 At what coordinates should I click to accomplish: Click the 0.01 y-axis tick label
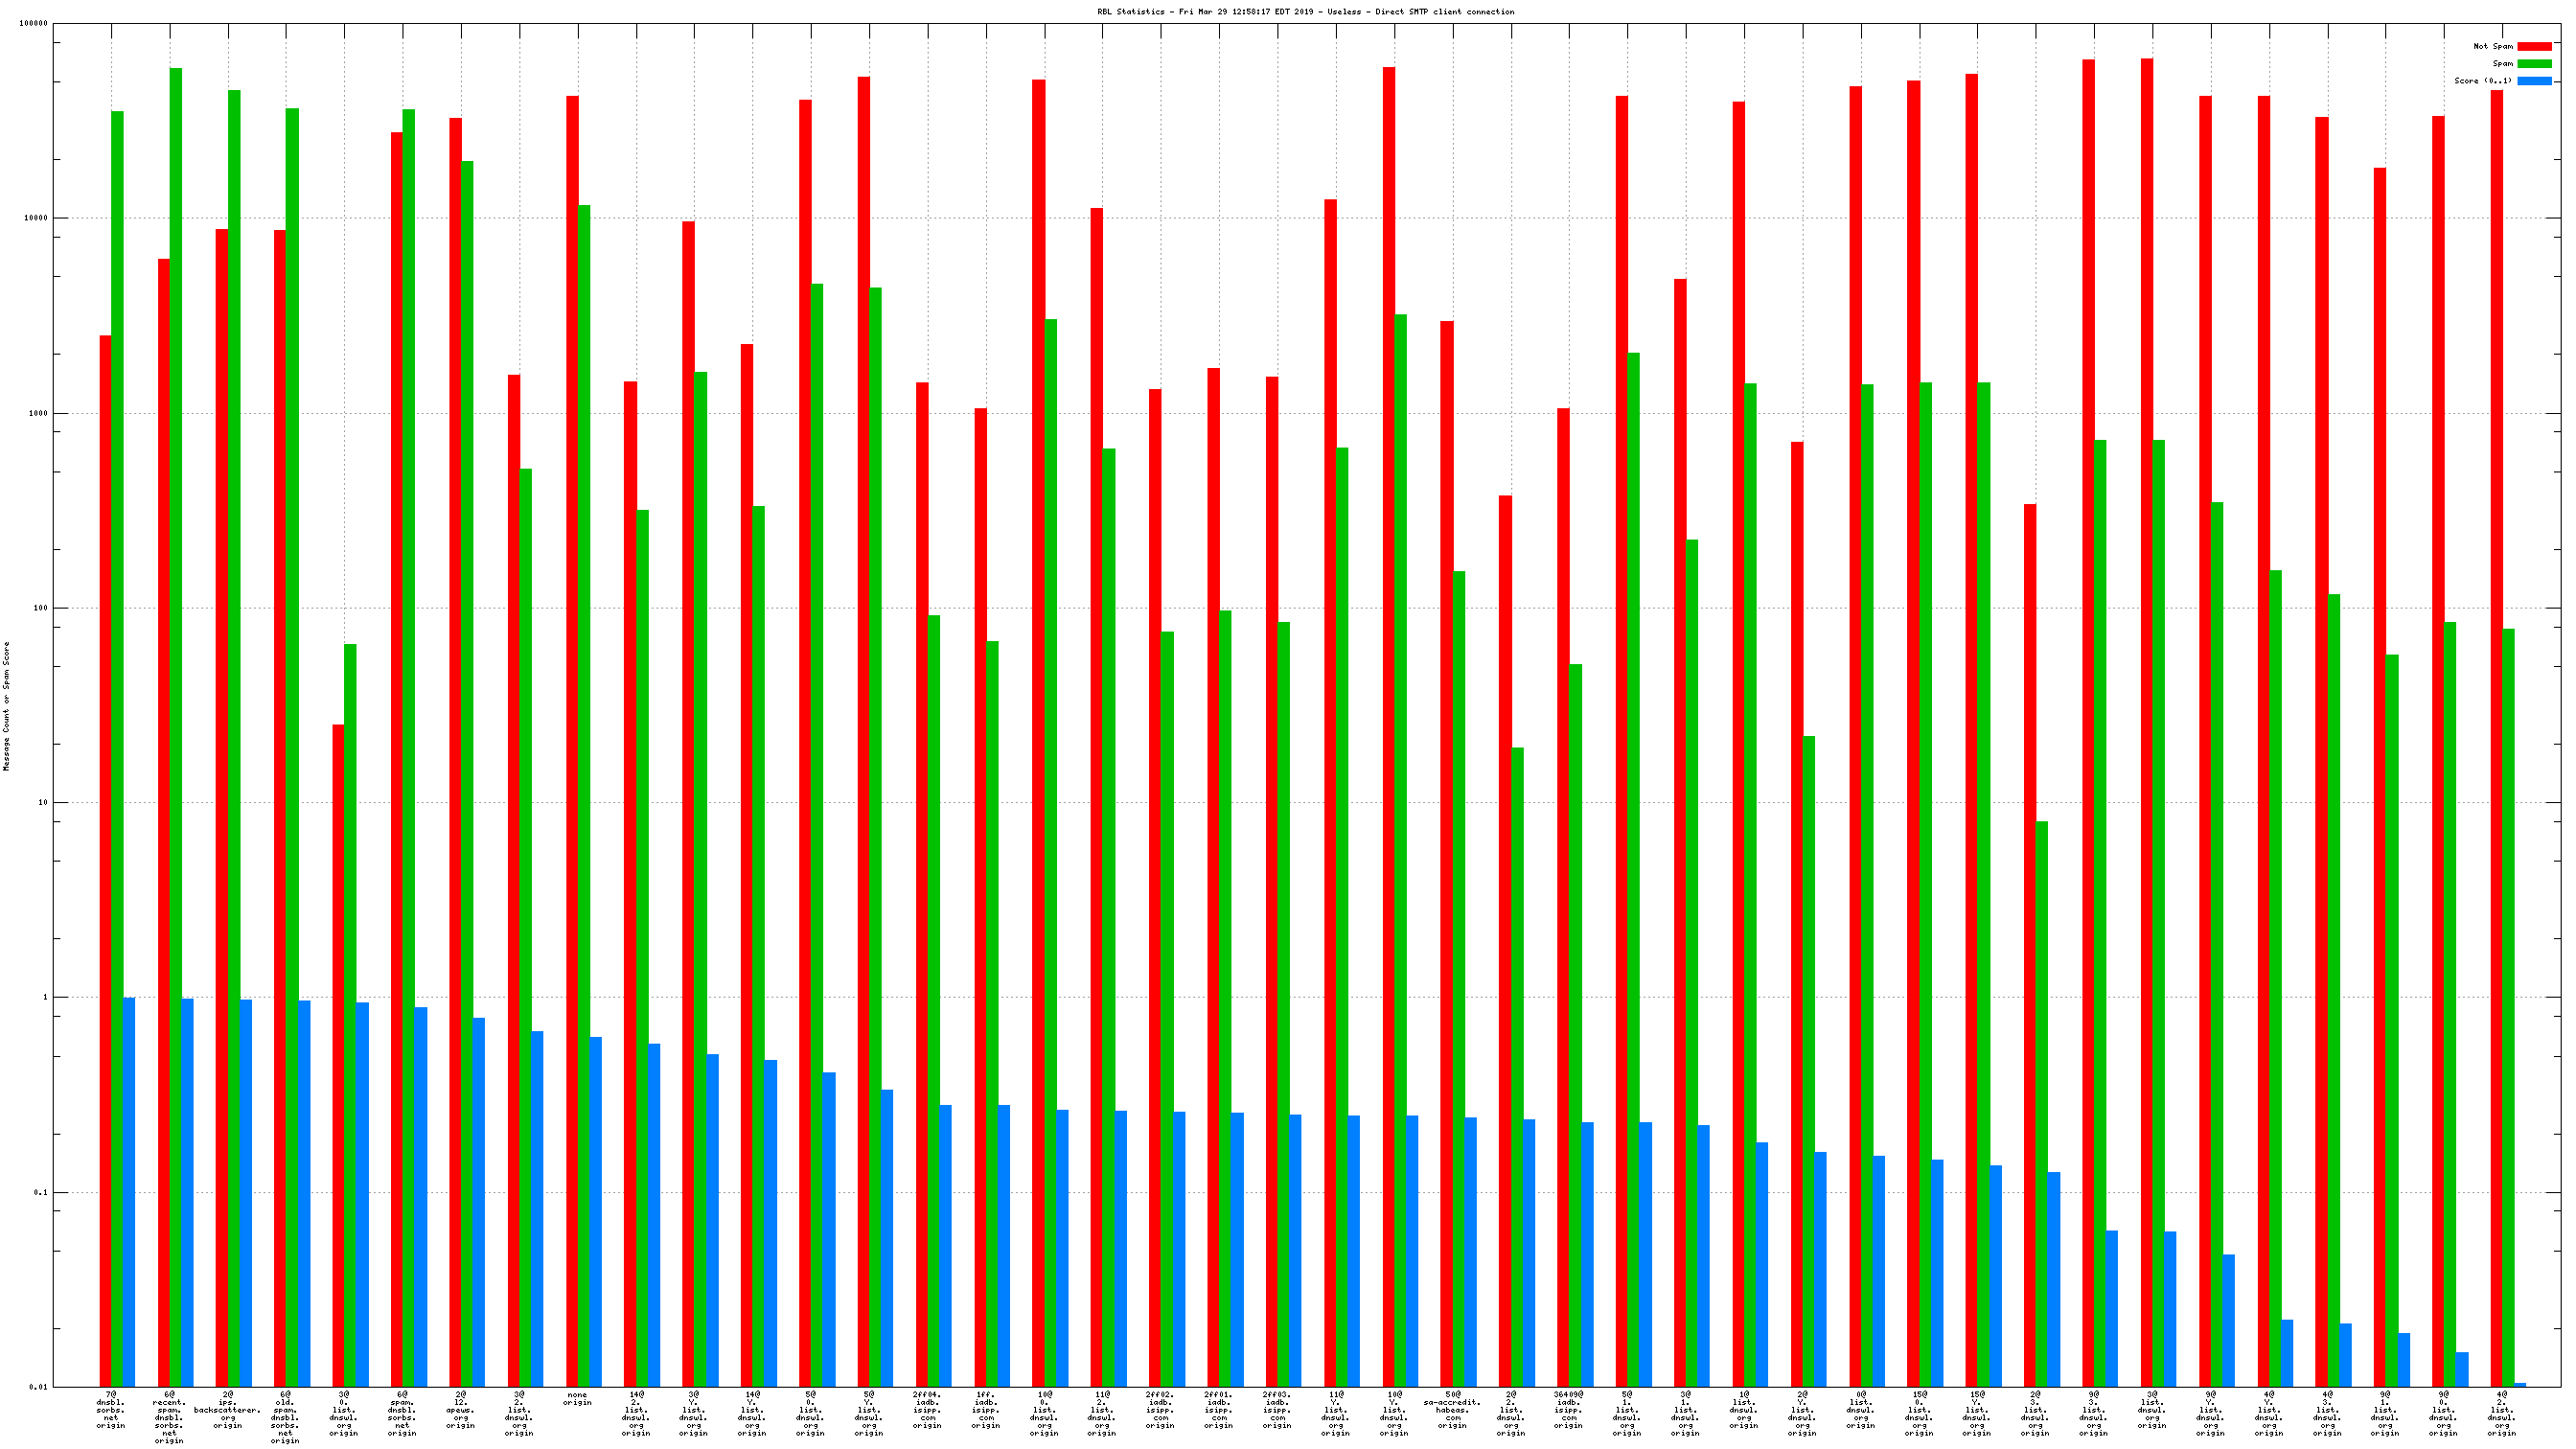38,1387
